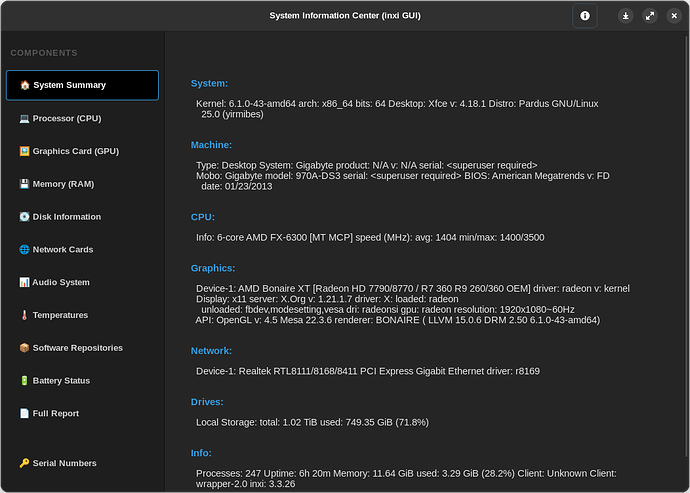Click the "Network:" section heading
Screen dimensions: 690x493
click(211, 351)
